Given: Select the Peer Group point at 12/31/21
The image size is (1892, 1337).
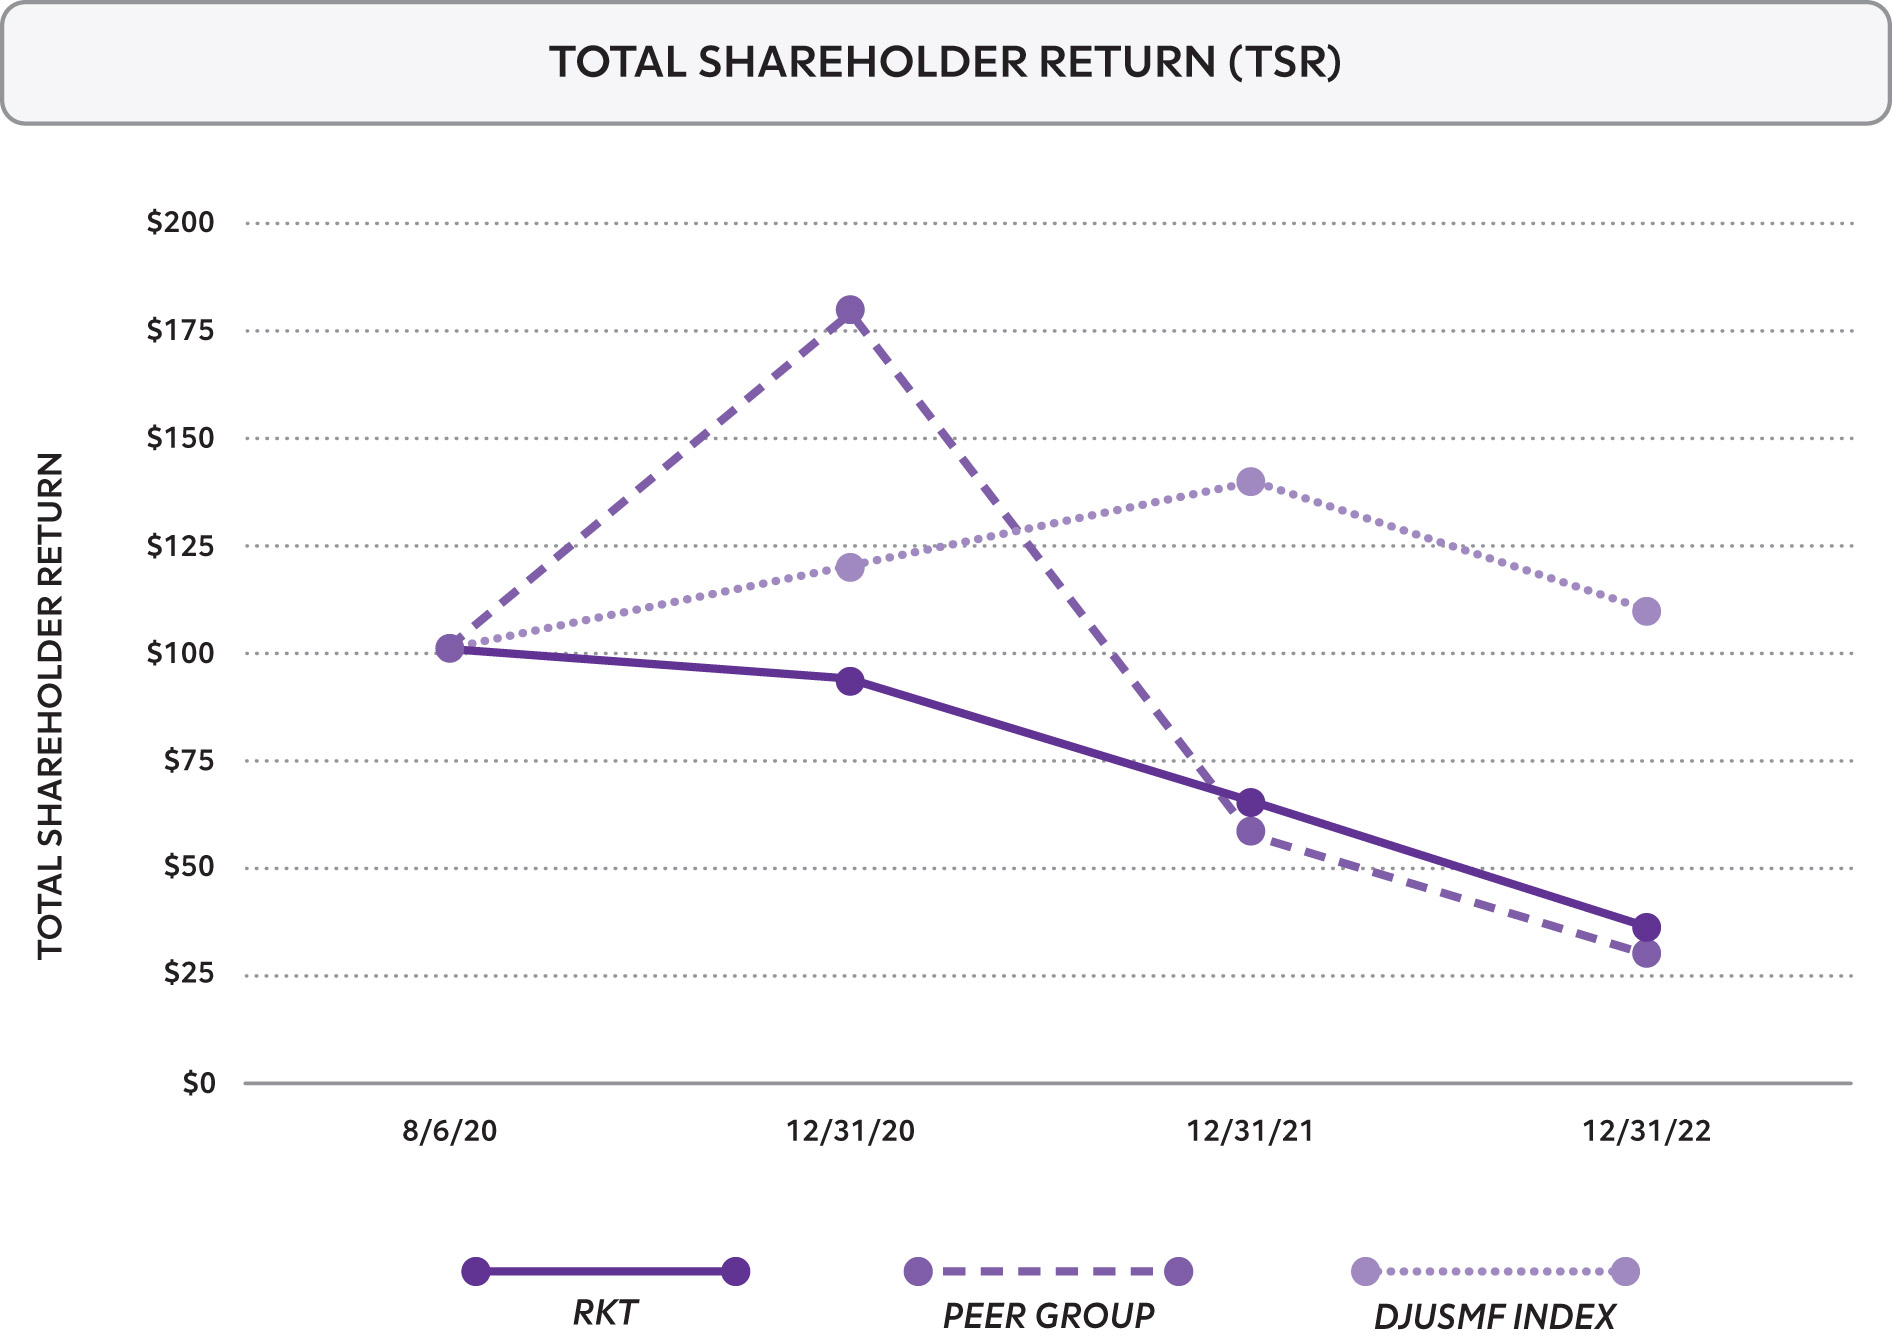Looking at the screenshot, I should pyautogui.click(x=1250, y=831).
